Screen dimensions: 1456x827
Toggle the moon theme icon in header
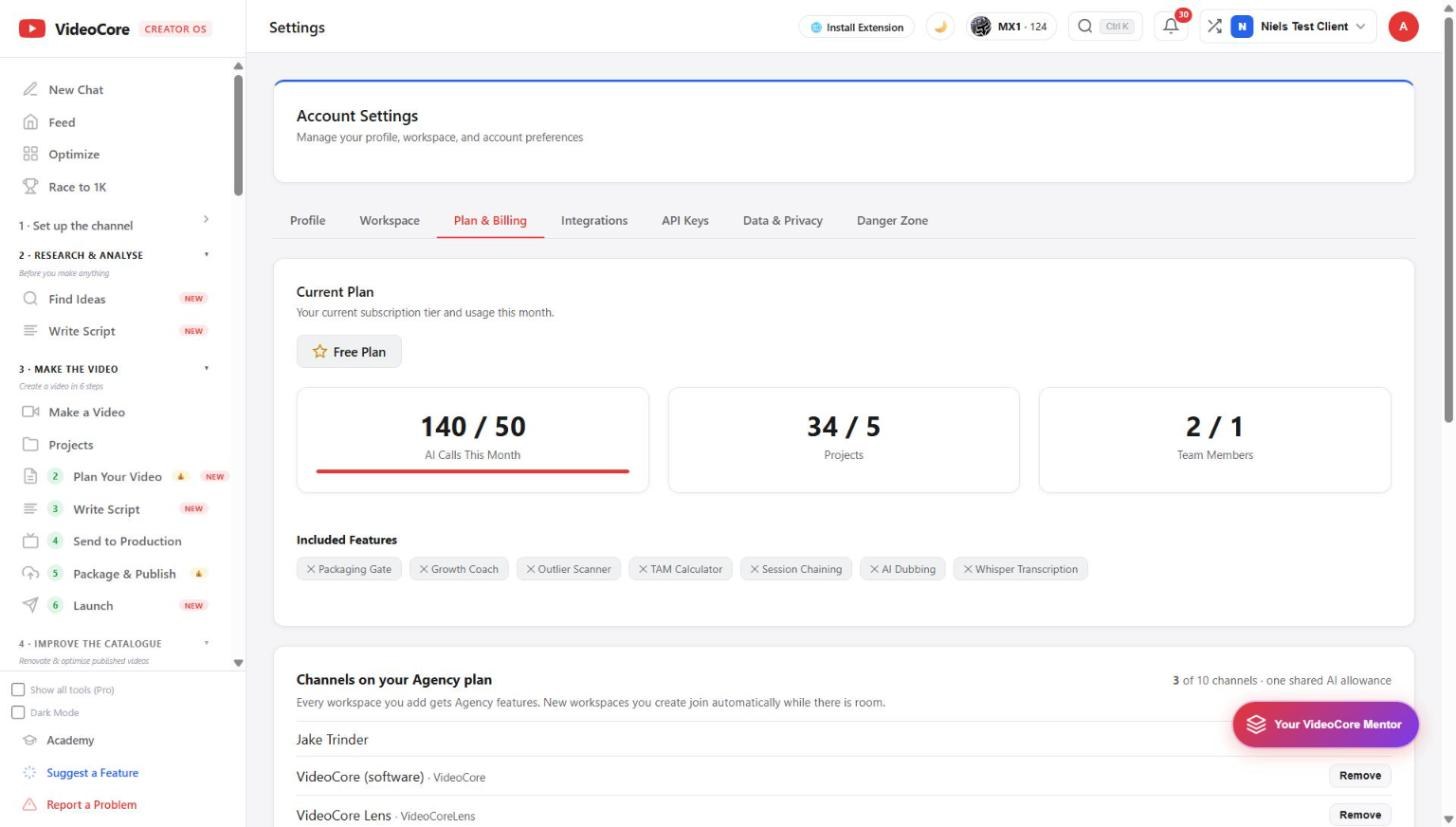coord(939,27)
